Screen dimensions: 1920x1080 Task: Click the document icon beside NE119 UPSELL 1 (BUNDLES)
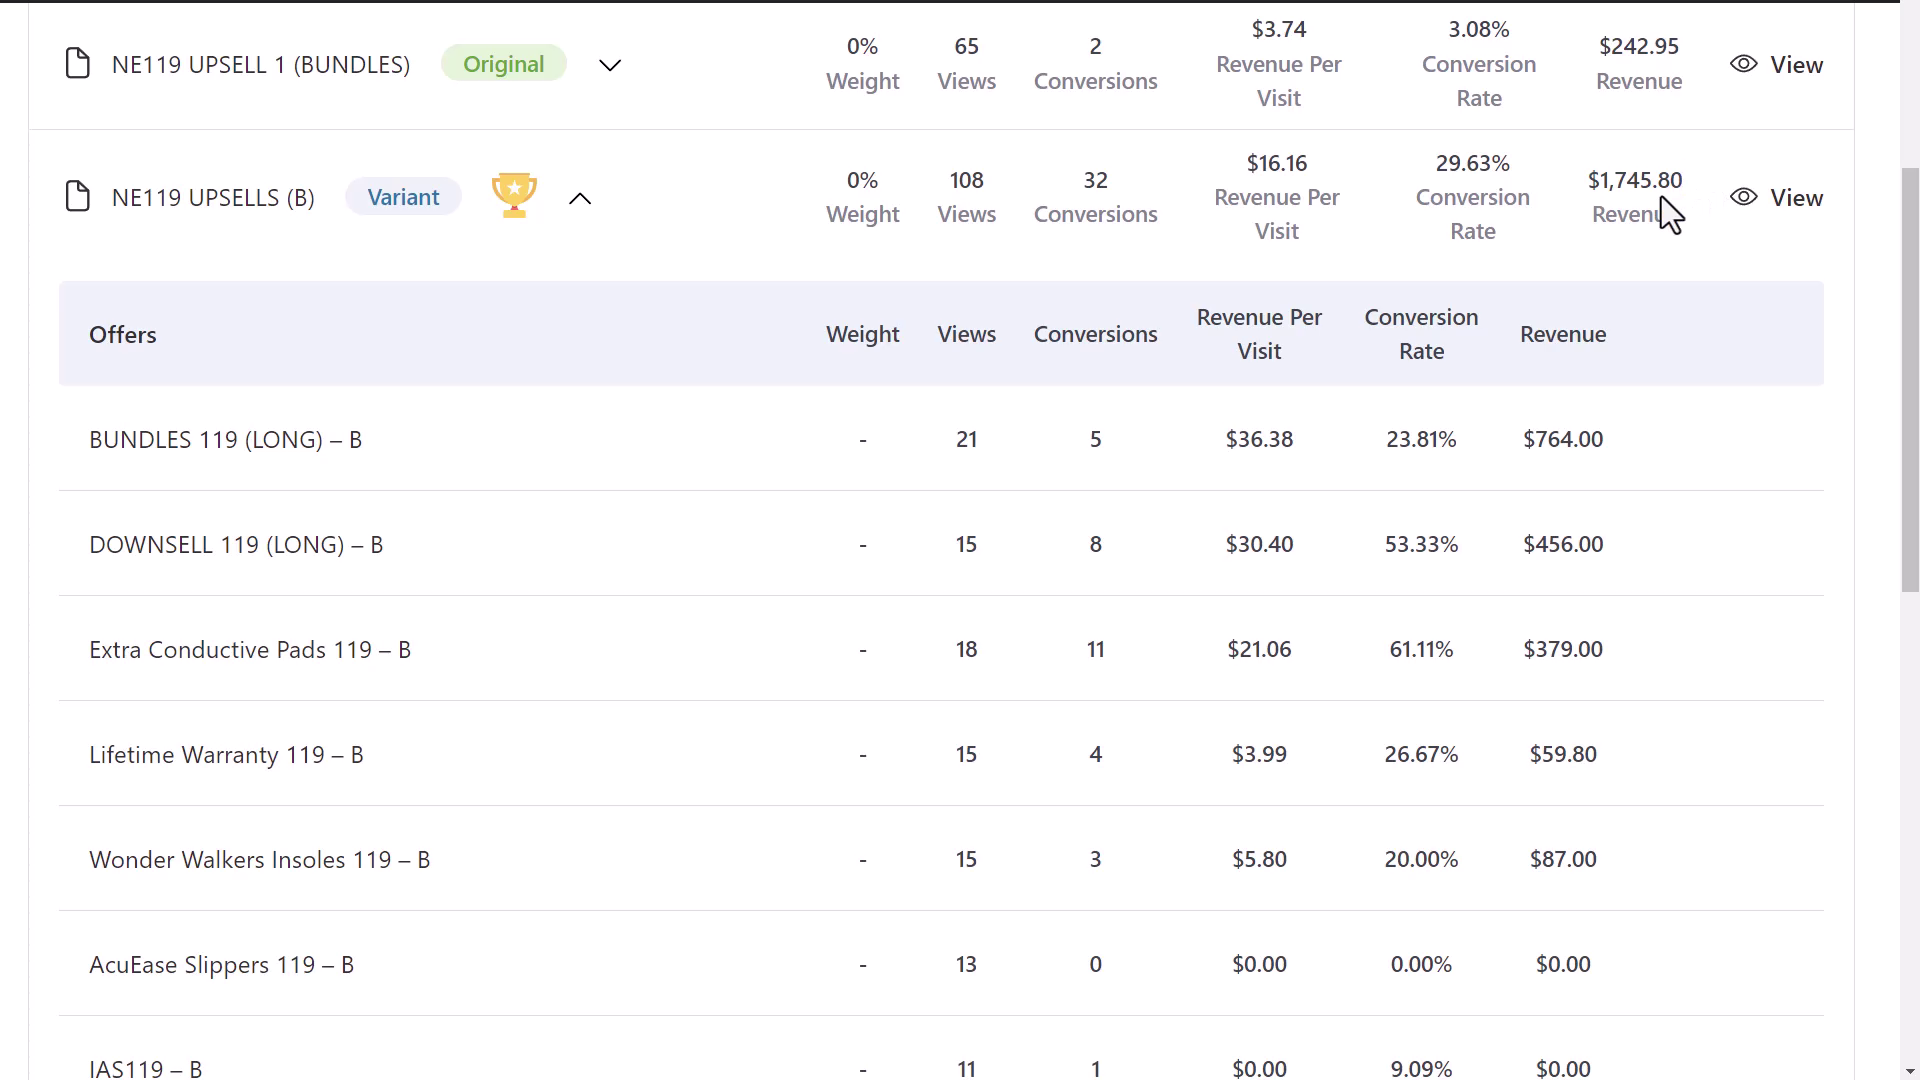point(78,63)
